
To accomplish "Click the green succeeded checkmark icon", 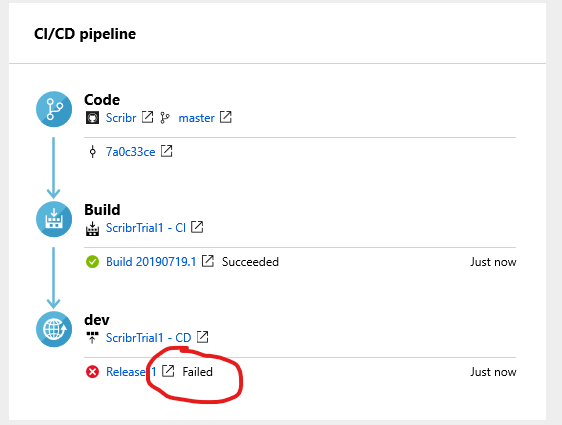I will coord(92,262).
